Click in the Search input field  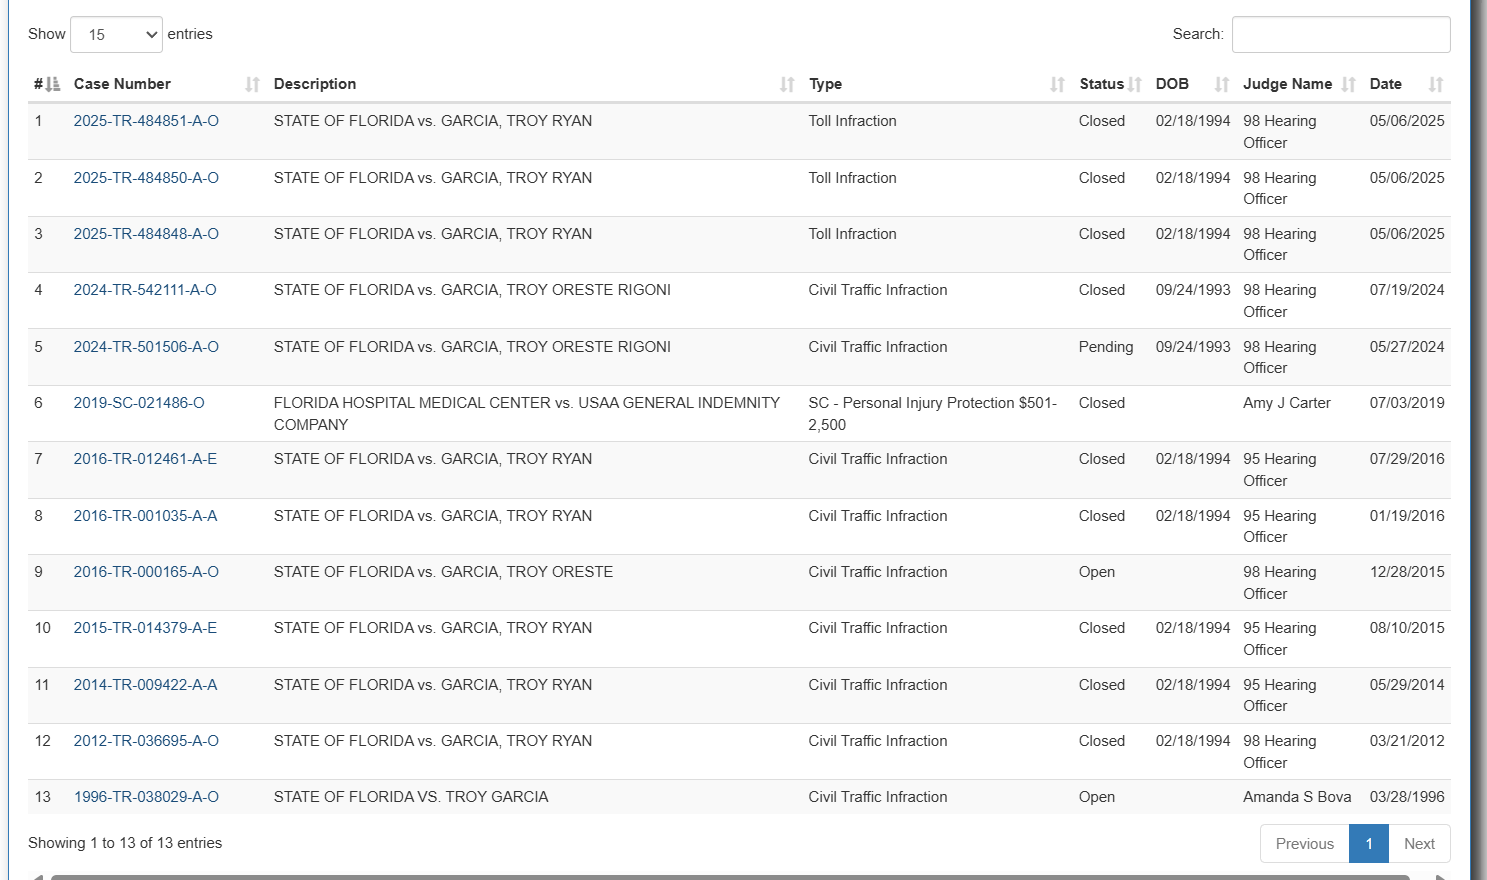1340,35
